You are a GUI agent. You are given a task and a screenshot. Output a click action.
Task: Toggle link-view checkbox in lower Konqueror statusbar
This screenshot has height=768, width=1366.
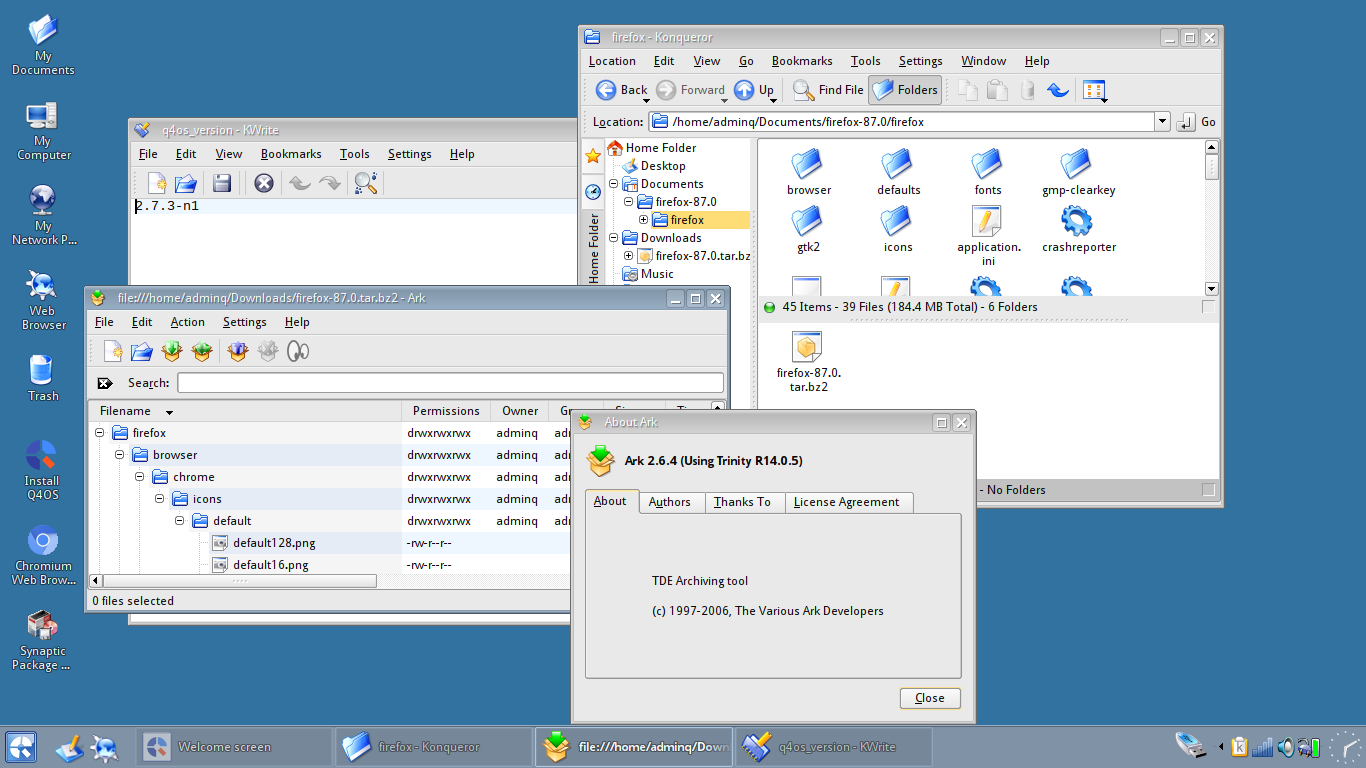(x=1209, y=490)
